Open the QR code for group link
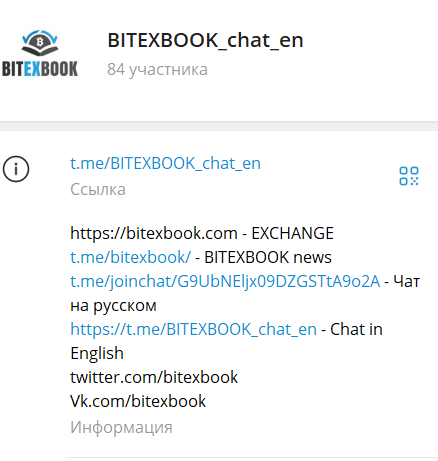Viewport: 438px width, 461px height. (x=409, y=176)
